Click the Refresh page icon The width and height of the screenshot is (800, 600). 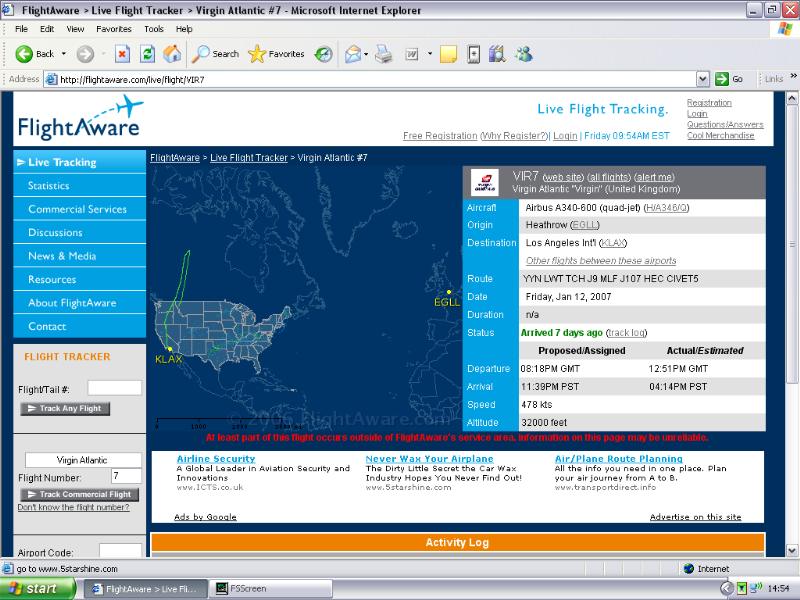click(148, 54)
